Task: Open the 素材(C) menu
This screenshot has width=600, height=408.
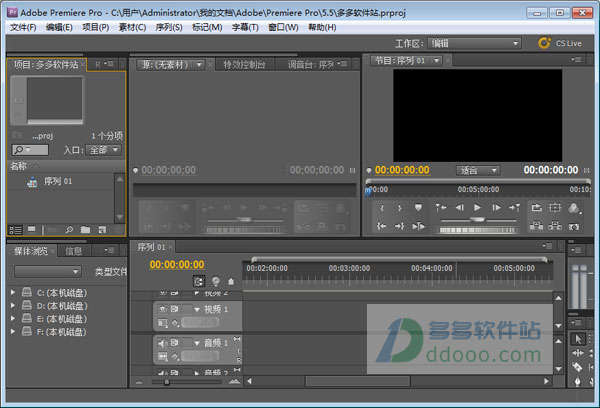Action: pos(132,28)
